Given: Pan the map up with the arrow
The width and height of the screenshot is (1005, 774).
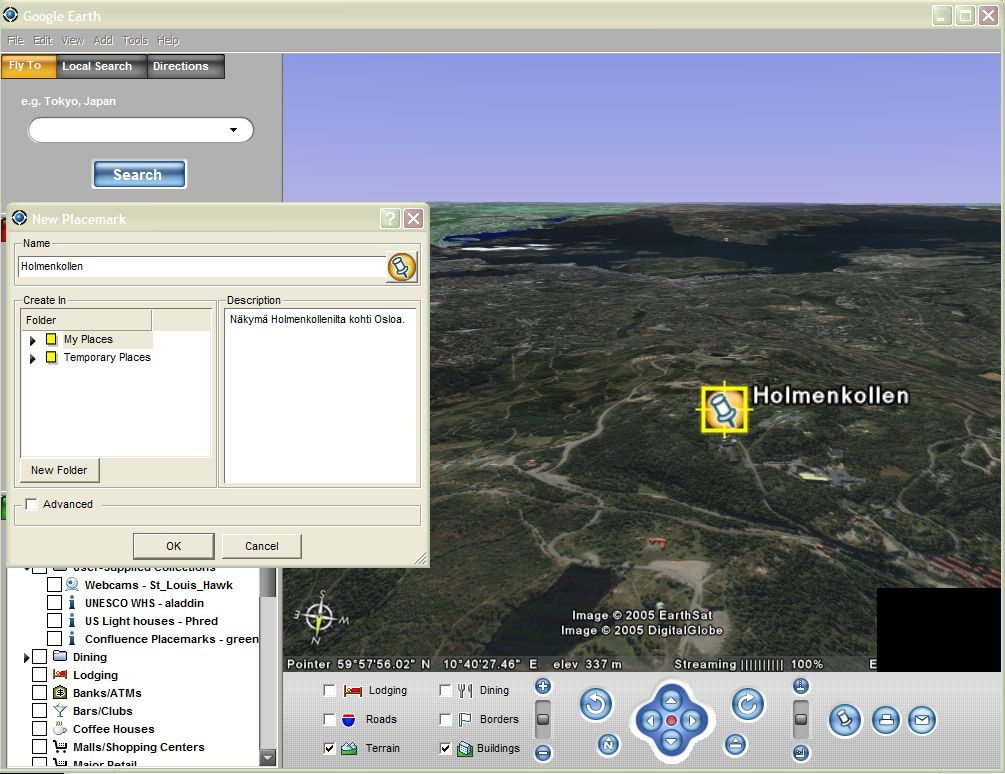Looking at the screenshot, I should point(671,700).
